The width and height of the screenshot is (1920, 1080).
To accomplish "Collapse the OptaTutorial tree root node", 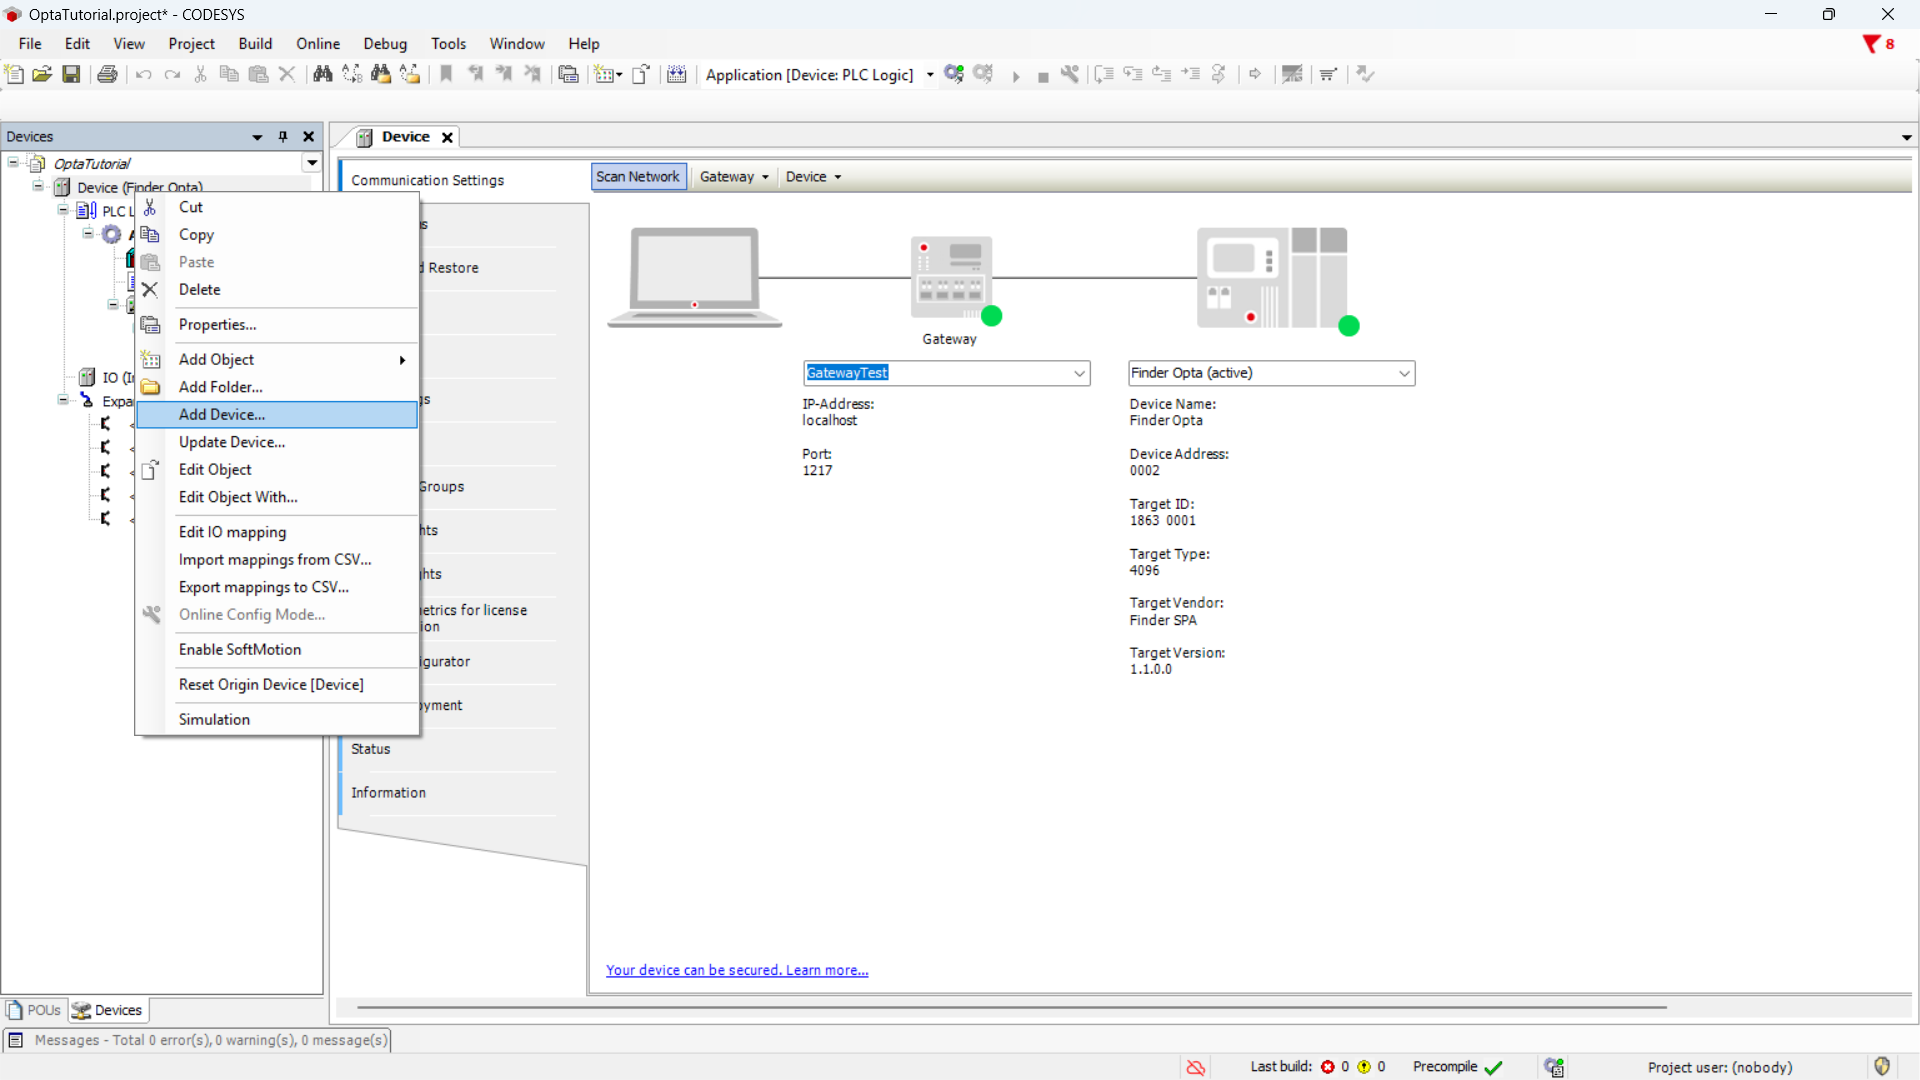I will pyautogui.click(x=14, y=162).
